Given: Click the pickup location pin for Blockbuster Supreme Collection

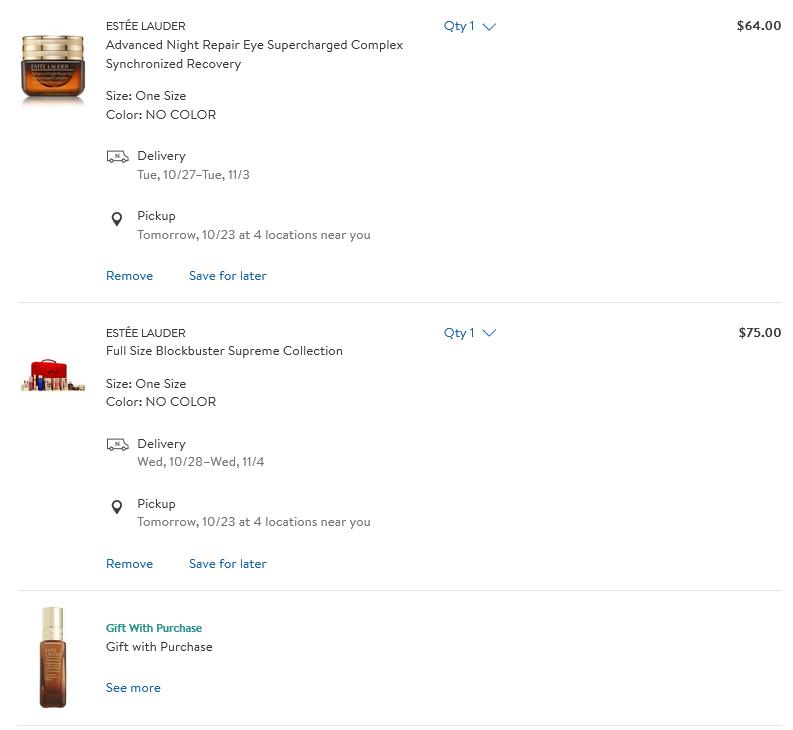Looking at the screenshot, I should (x=117, y=507).
